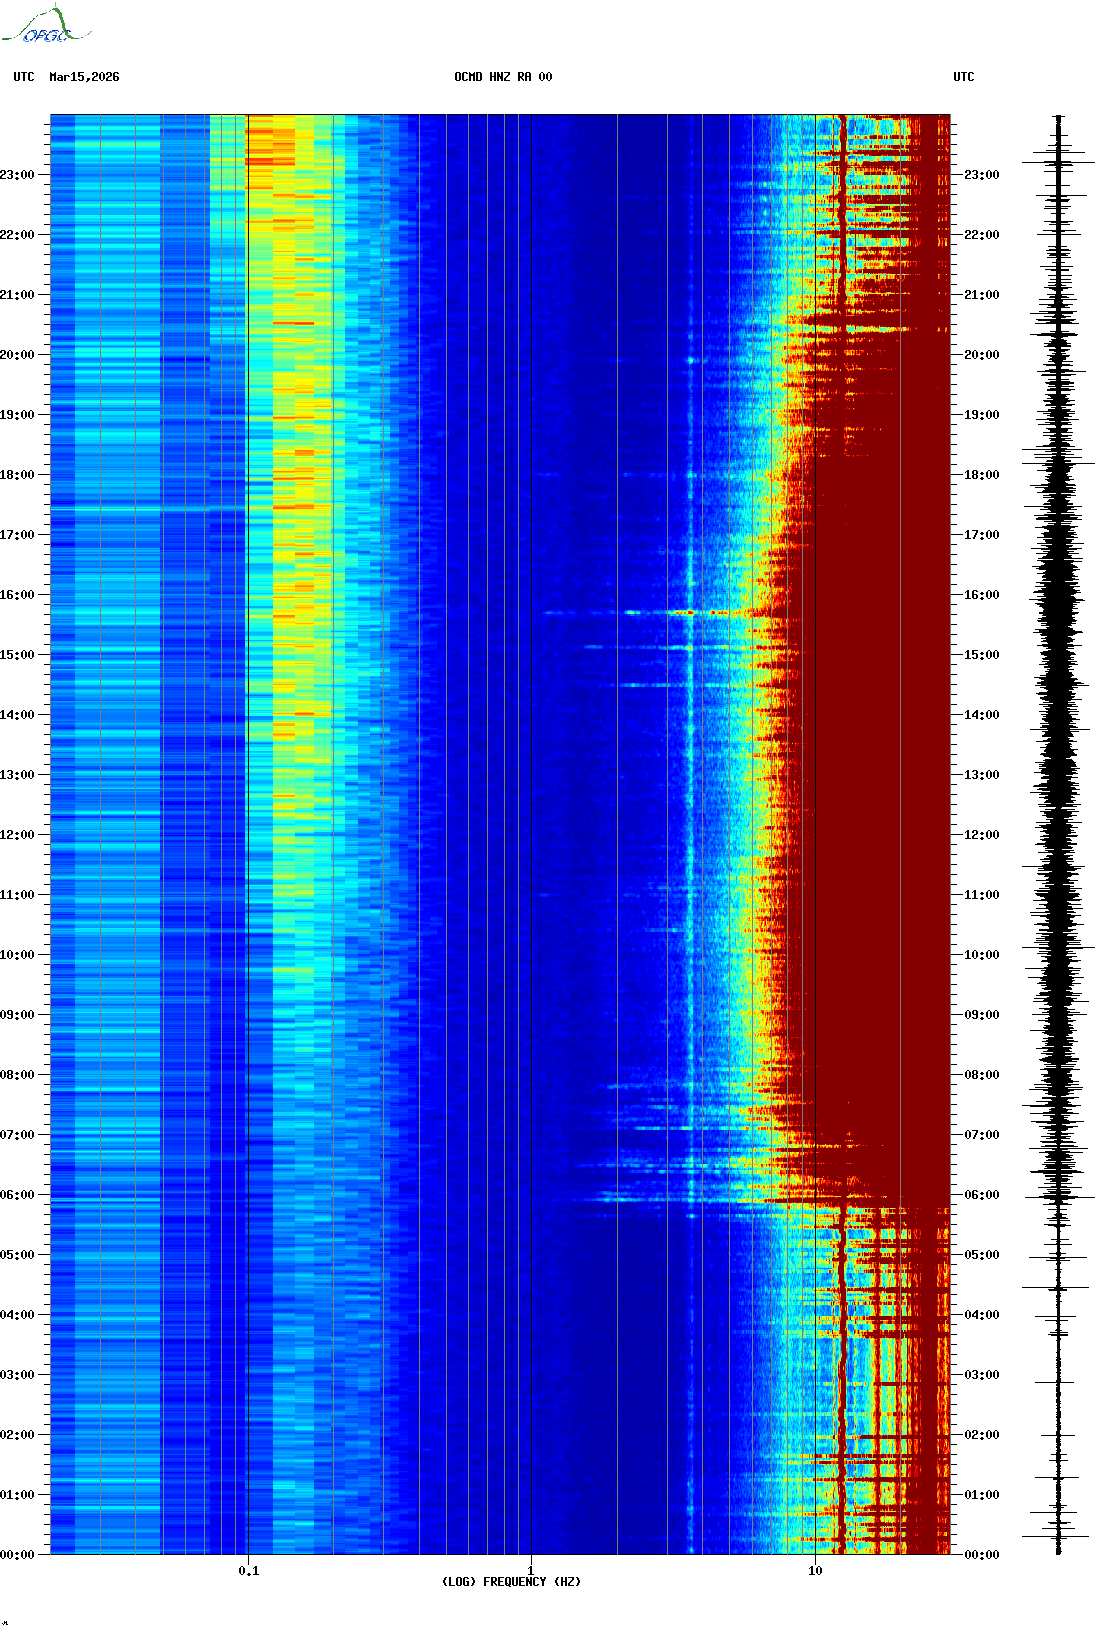Click the 04:00 label on the right time axis
This screenshot has height=1634, width=1102.
coord(982,1315)
